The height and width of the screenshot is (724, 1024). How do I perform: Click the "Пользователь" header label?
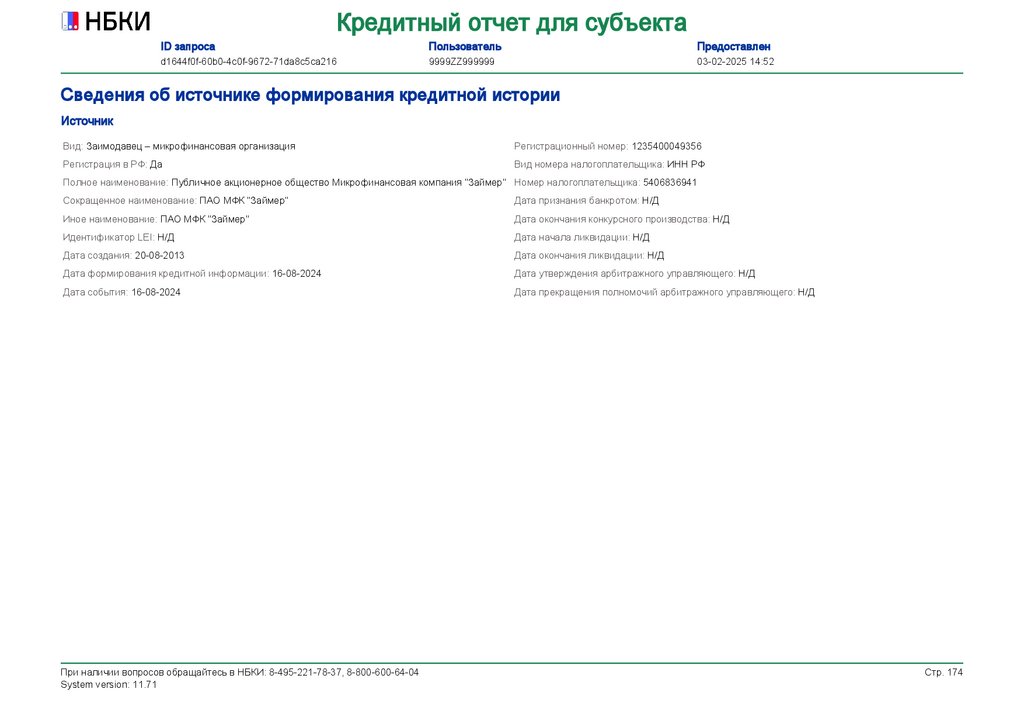pos(465,46)
